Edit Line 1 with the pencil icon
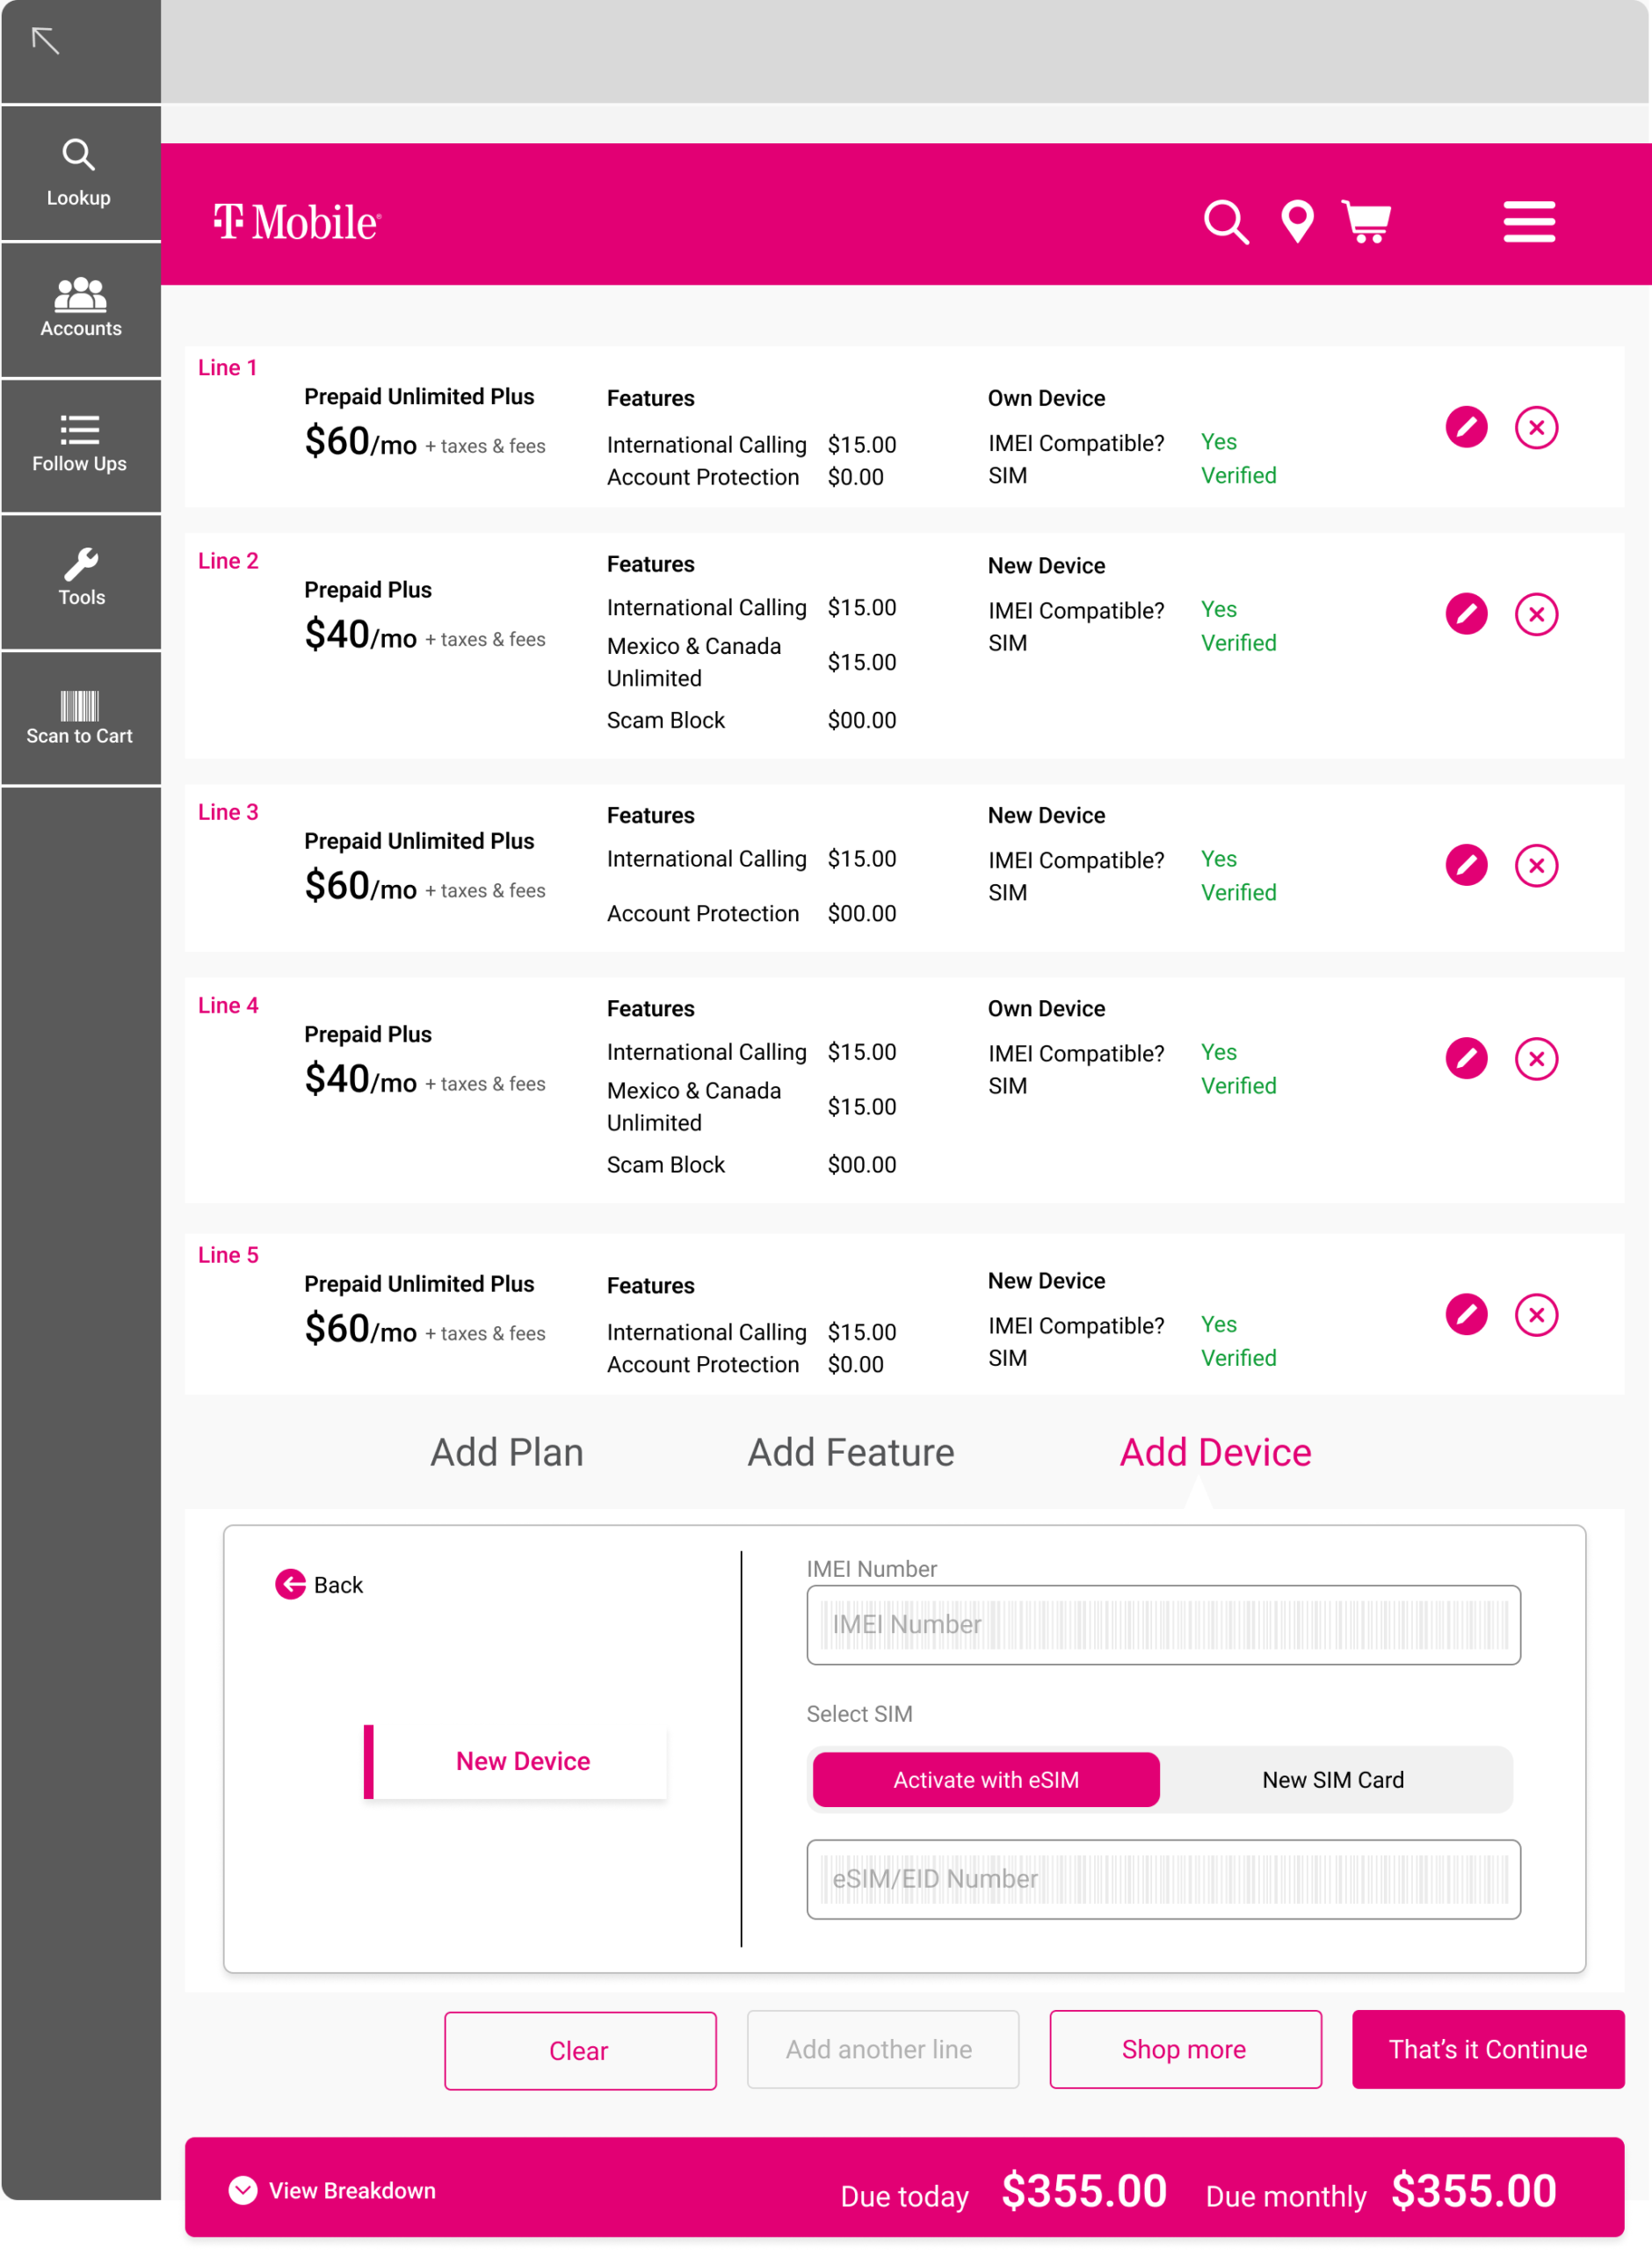Image resolution: width=1652 pixels, height=2250 pixels. [x=1465, y=428]
